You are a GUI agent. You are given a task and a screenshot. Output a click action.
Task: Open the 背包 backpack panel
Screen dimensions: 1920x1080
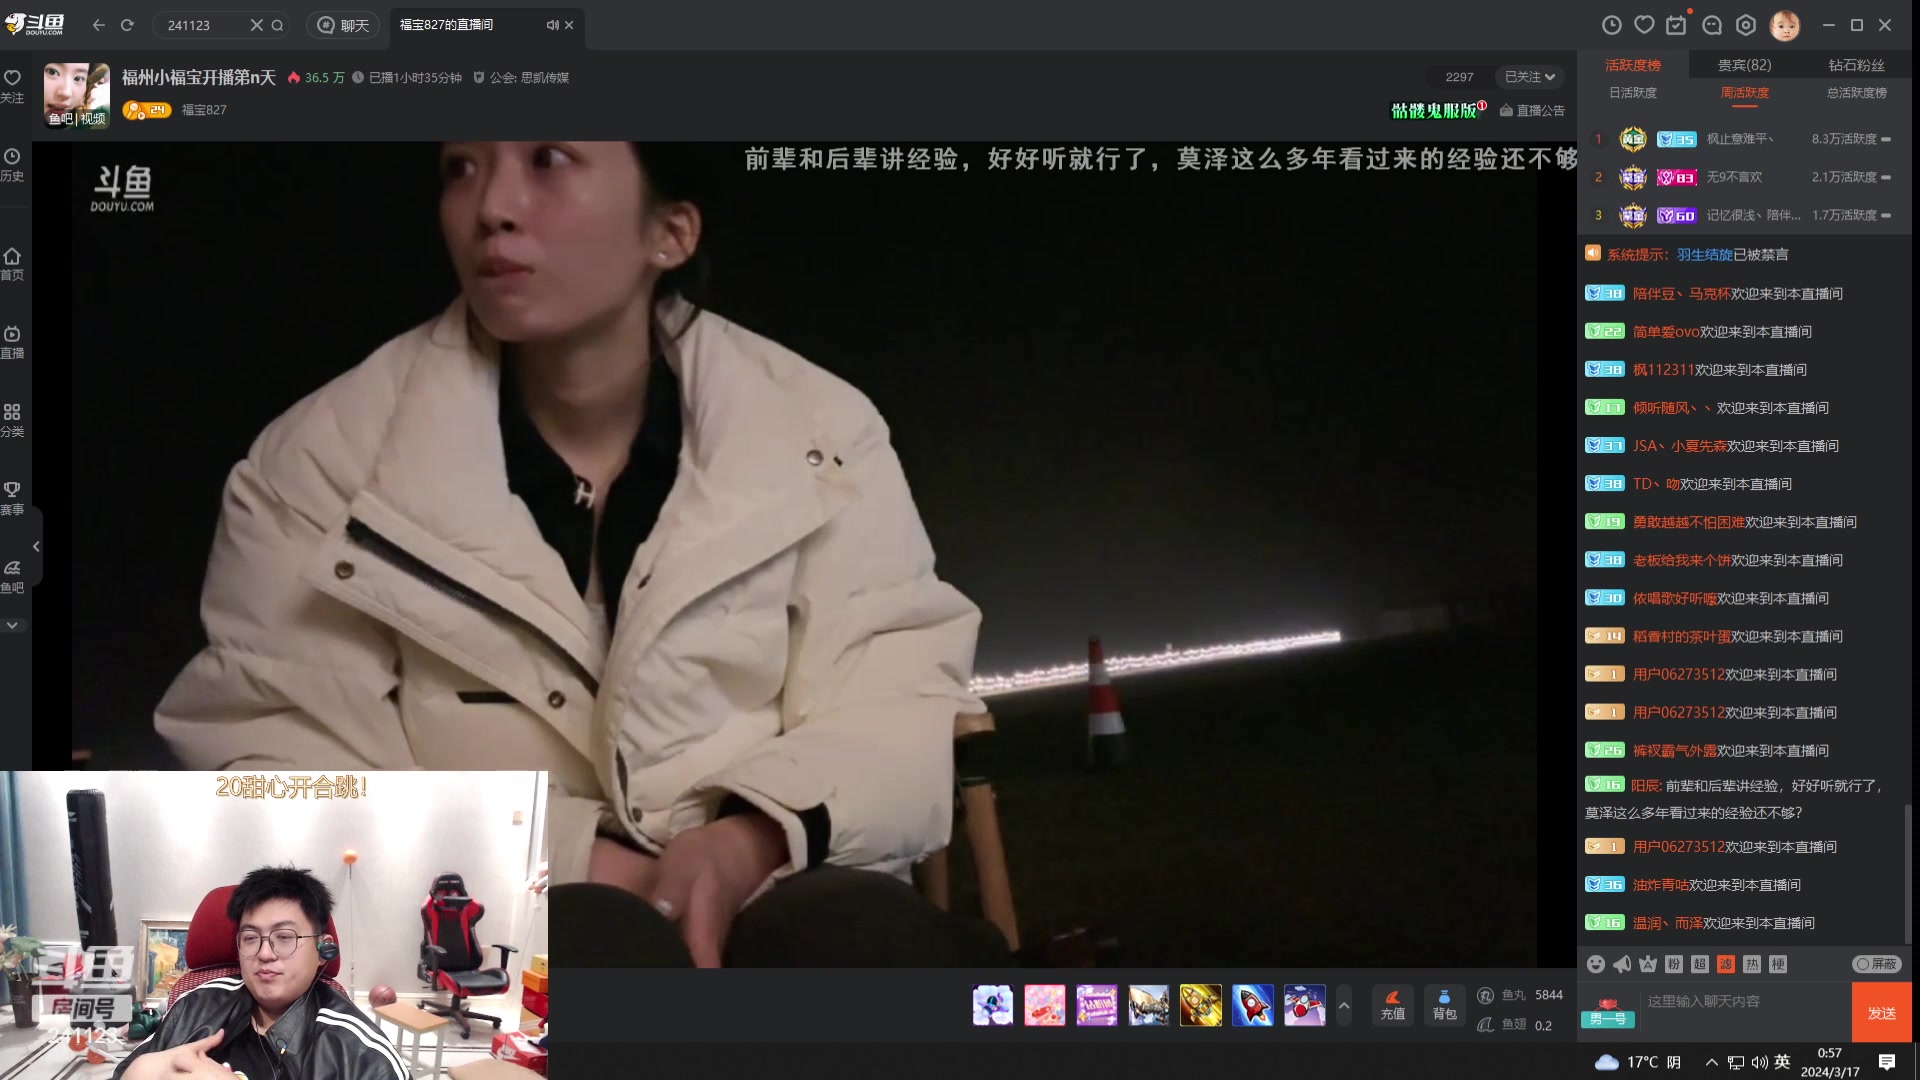click(1444, 1005)
